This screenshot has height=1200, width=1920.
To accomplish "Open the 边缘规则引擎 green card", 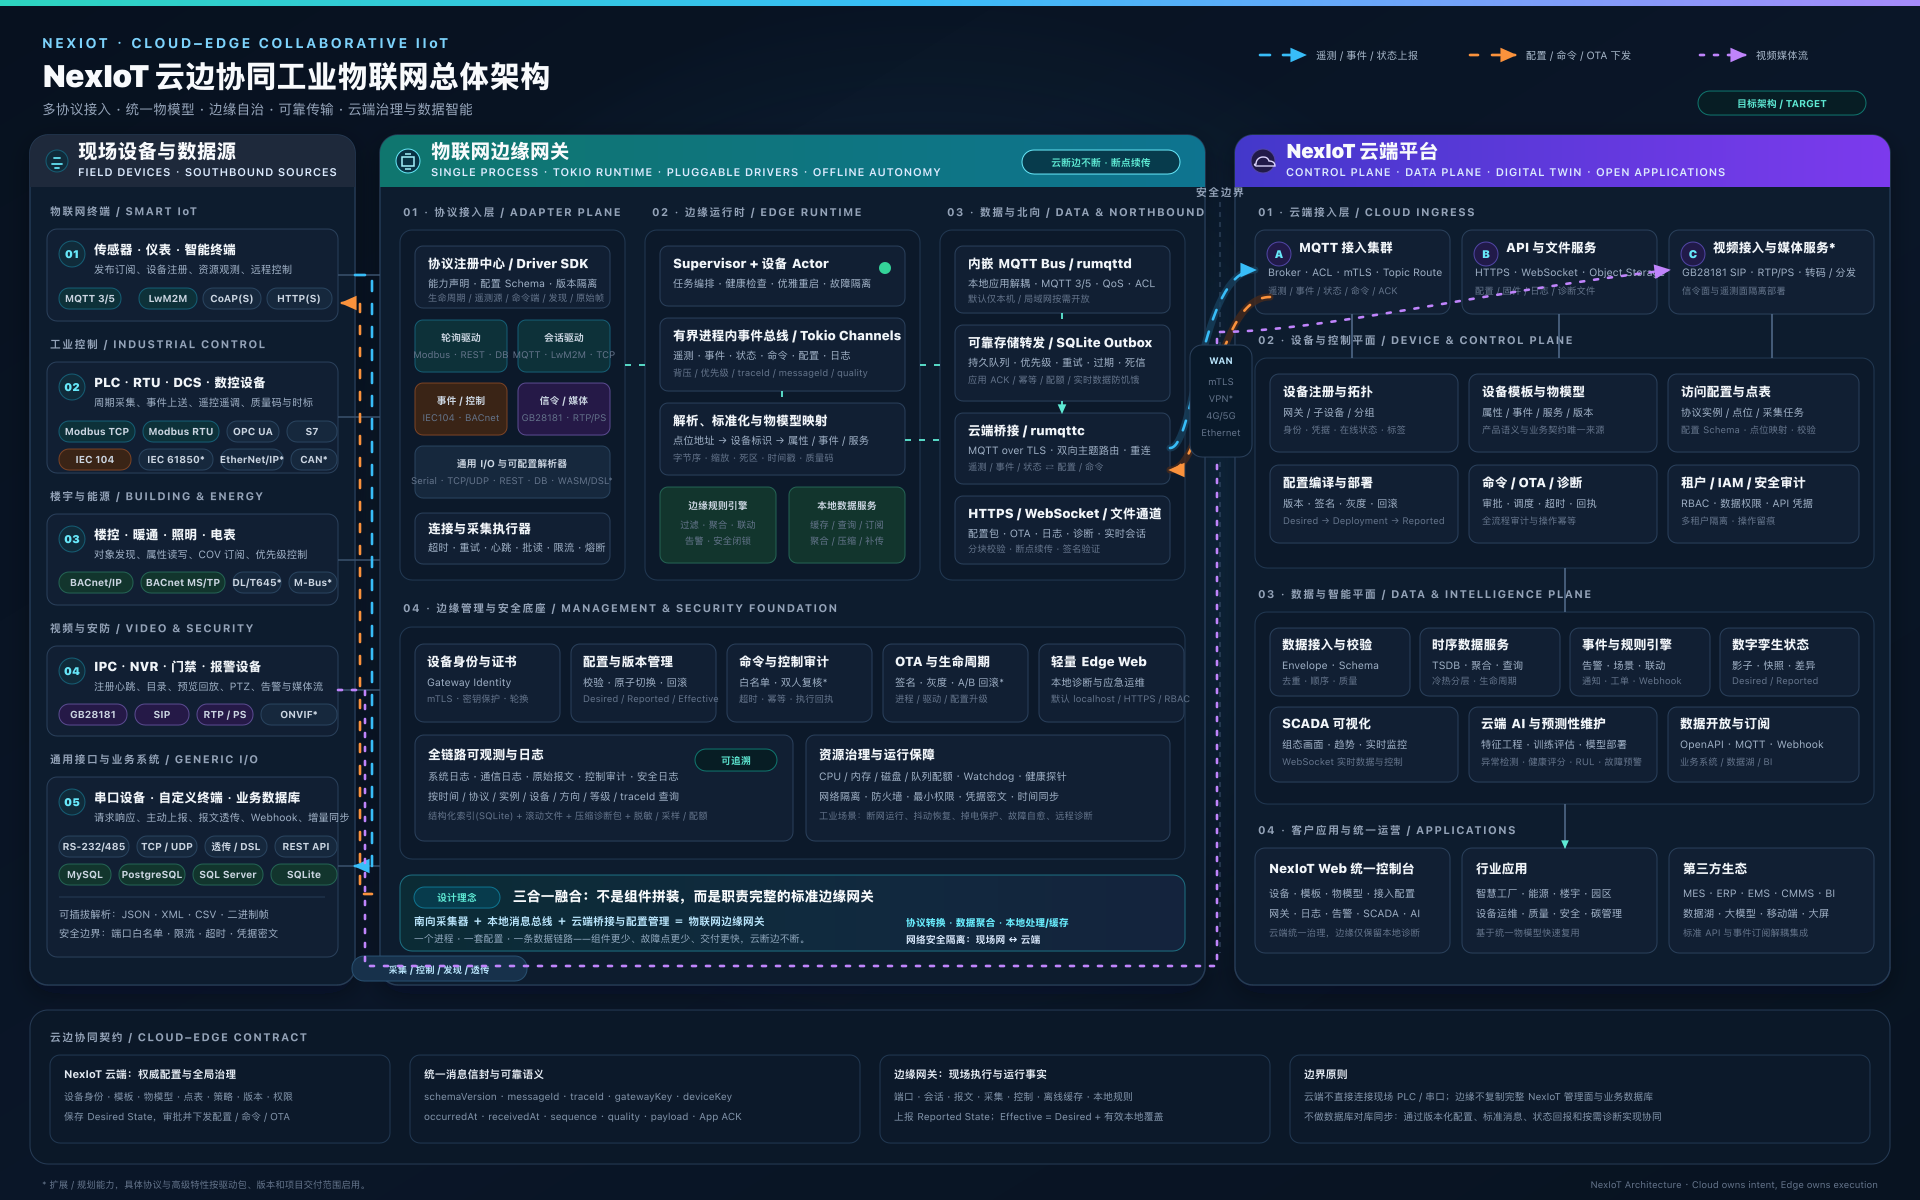I will coord(718,524).
